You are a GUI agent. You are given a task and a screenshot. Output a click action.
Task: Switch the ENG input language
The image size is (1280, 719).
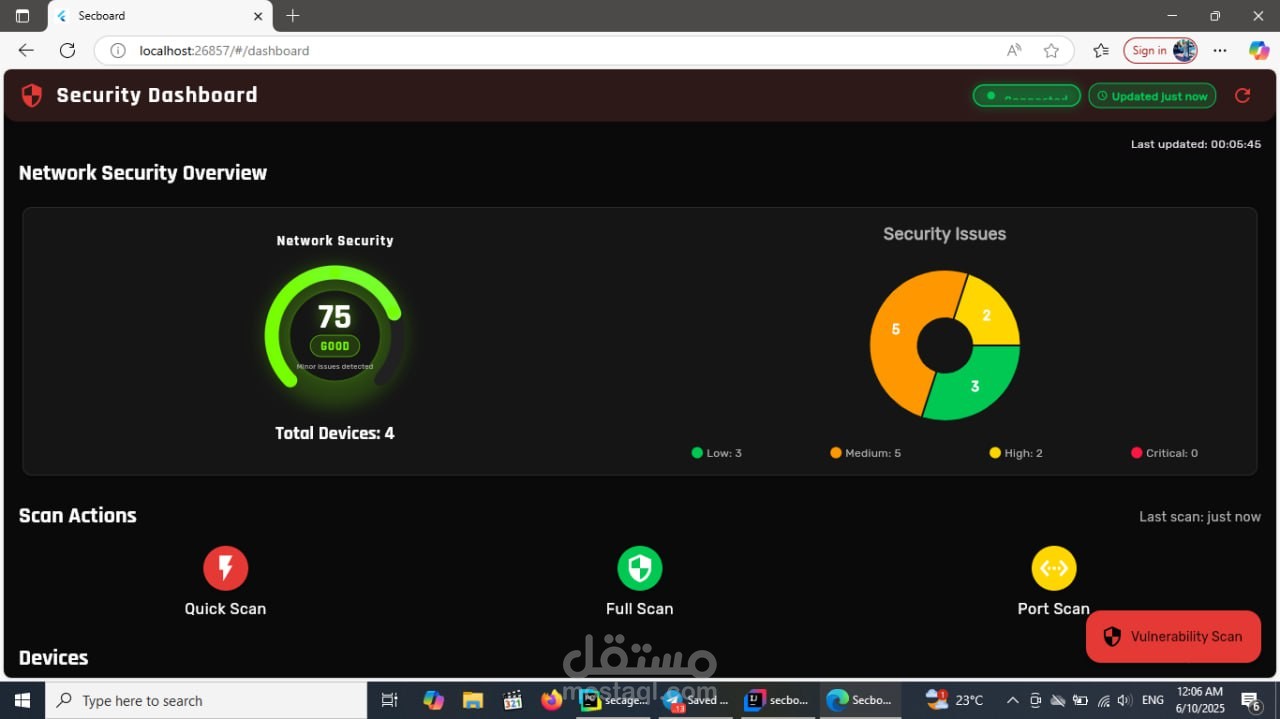1152,700
